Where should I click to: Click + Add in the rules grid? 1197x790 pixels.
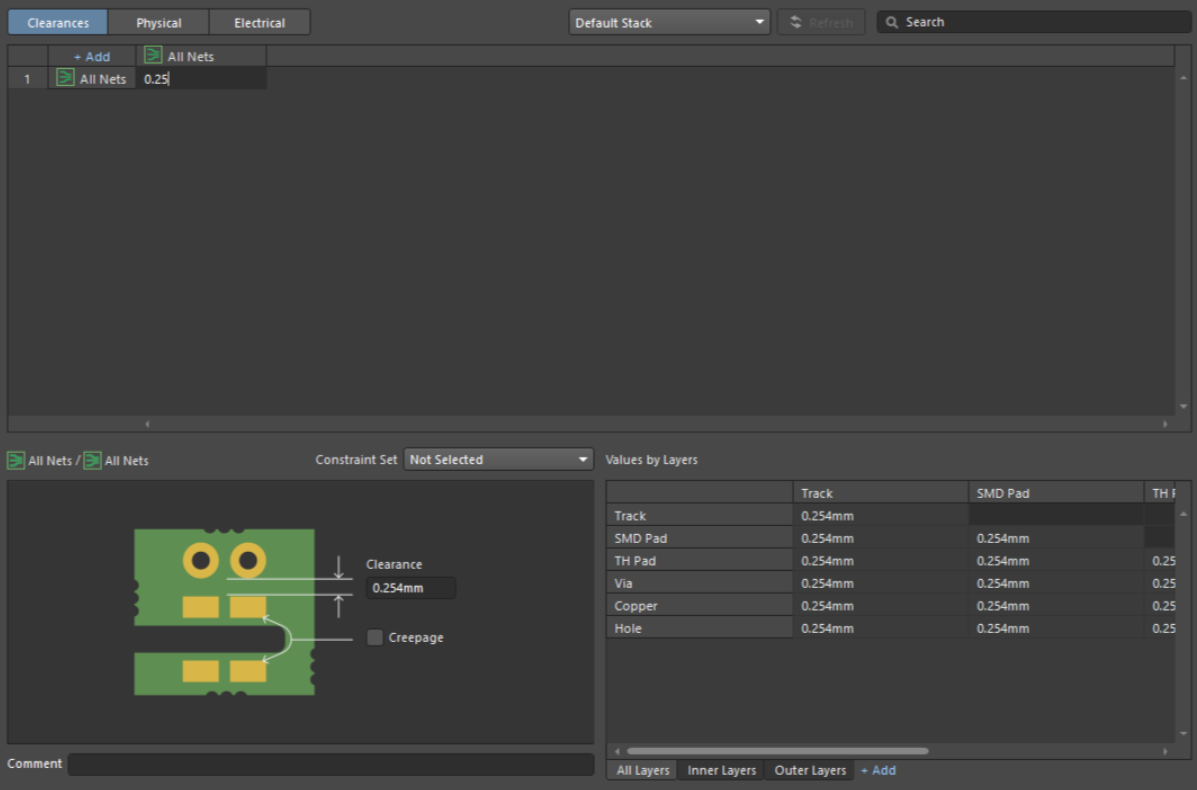92,57
